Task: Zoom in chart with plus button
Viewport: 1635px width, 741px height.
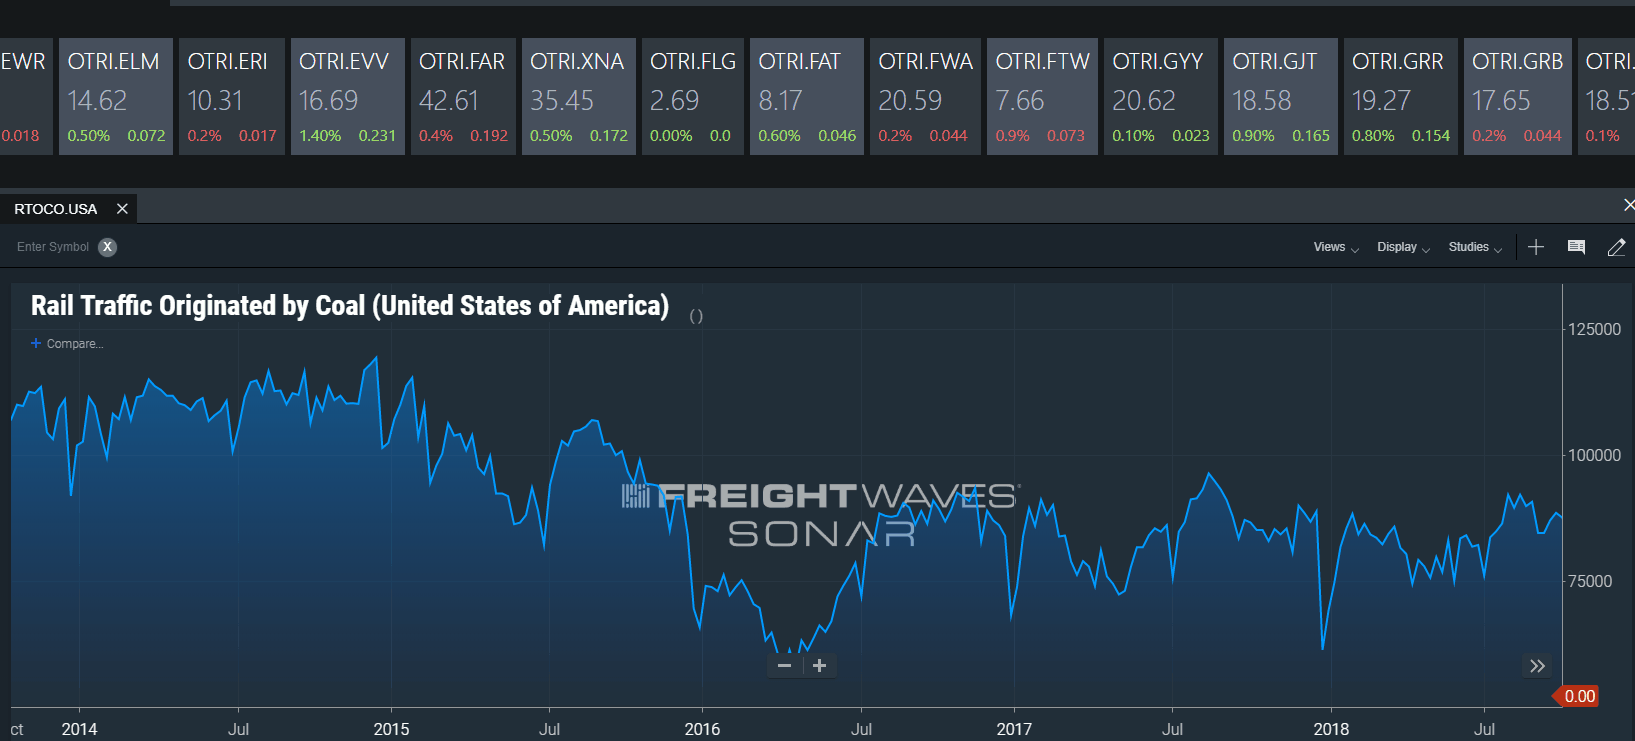Action: point(819,666)
